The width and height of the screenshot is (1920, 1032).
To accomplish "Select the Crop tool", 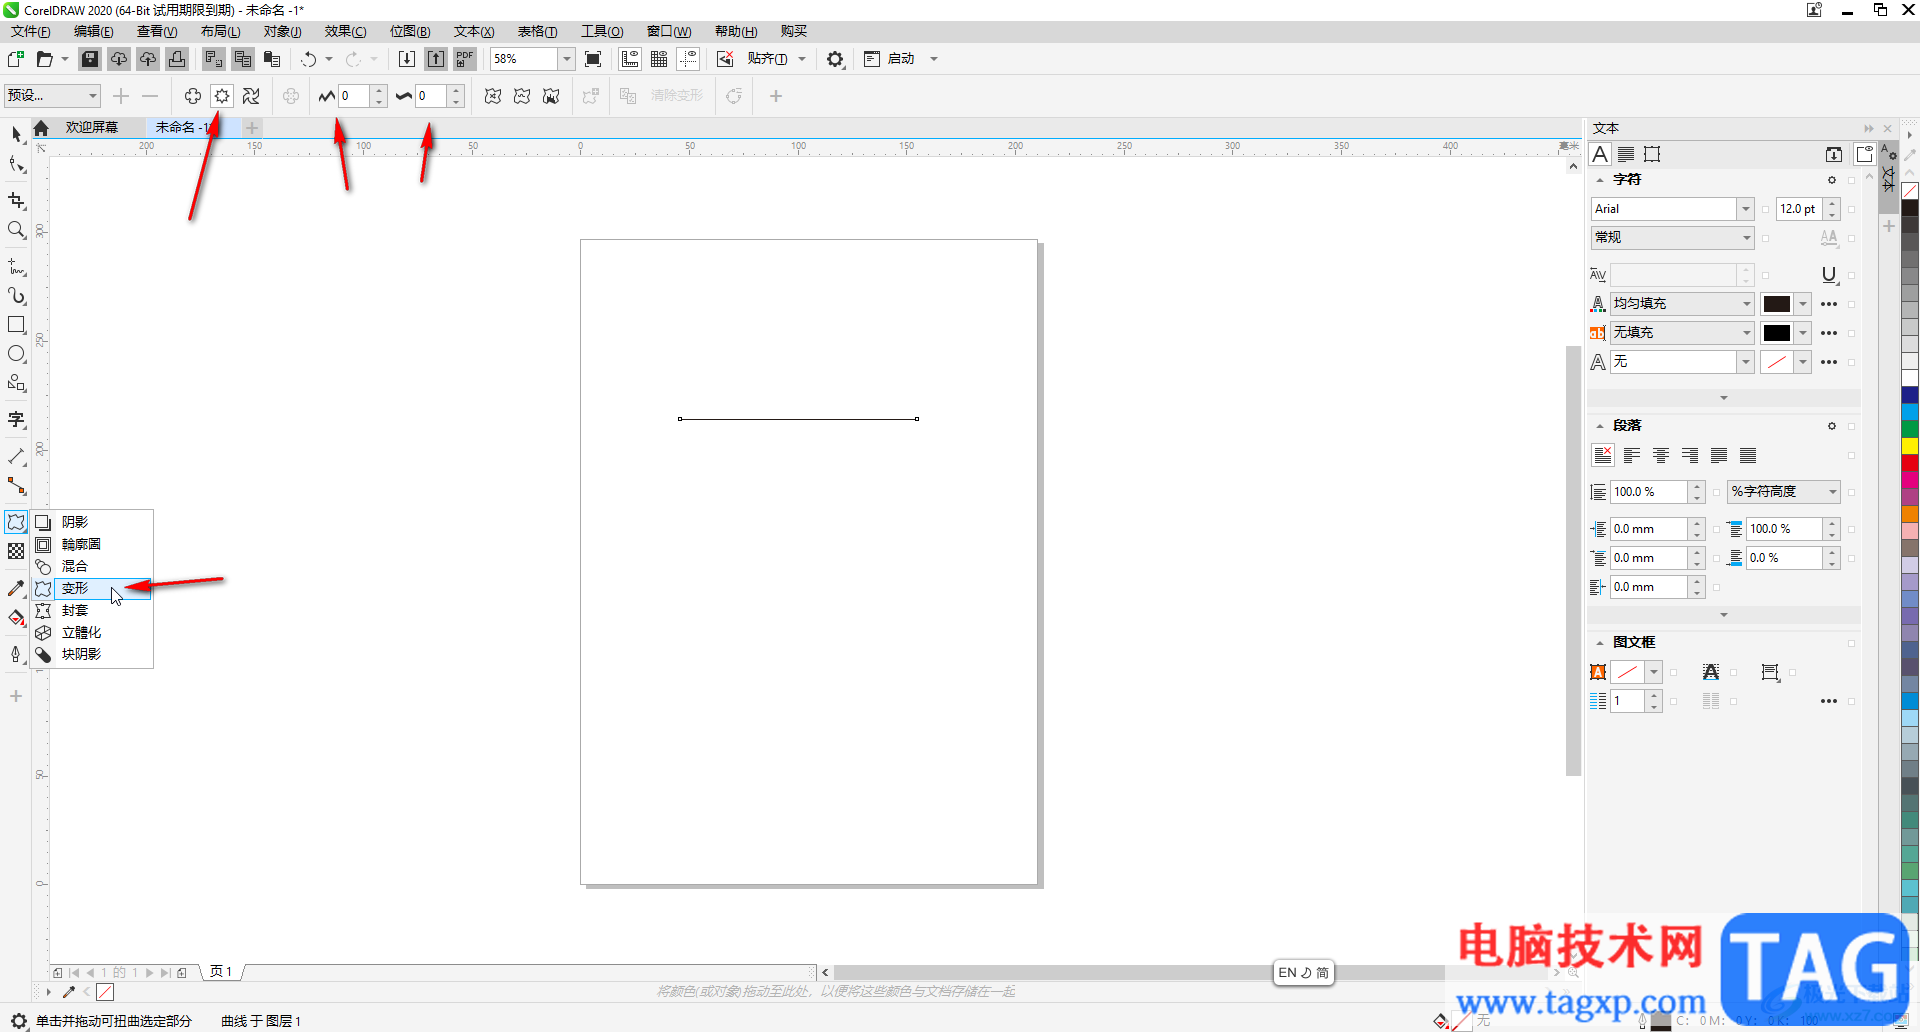I will pyautogui.click(x=16, y=201).
